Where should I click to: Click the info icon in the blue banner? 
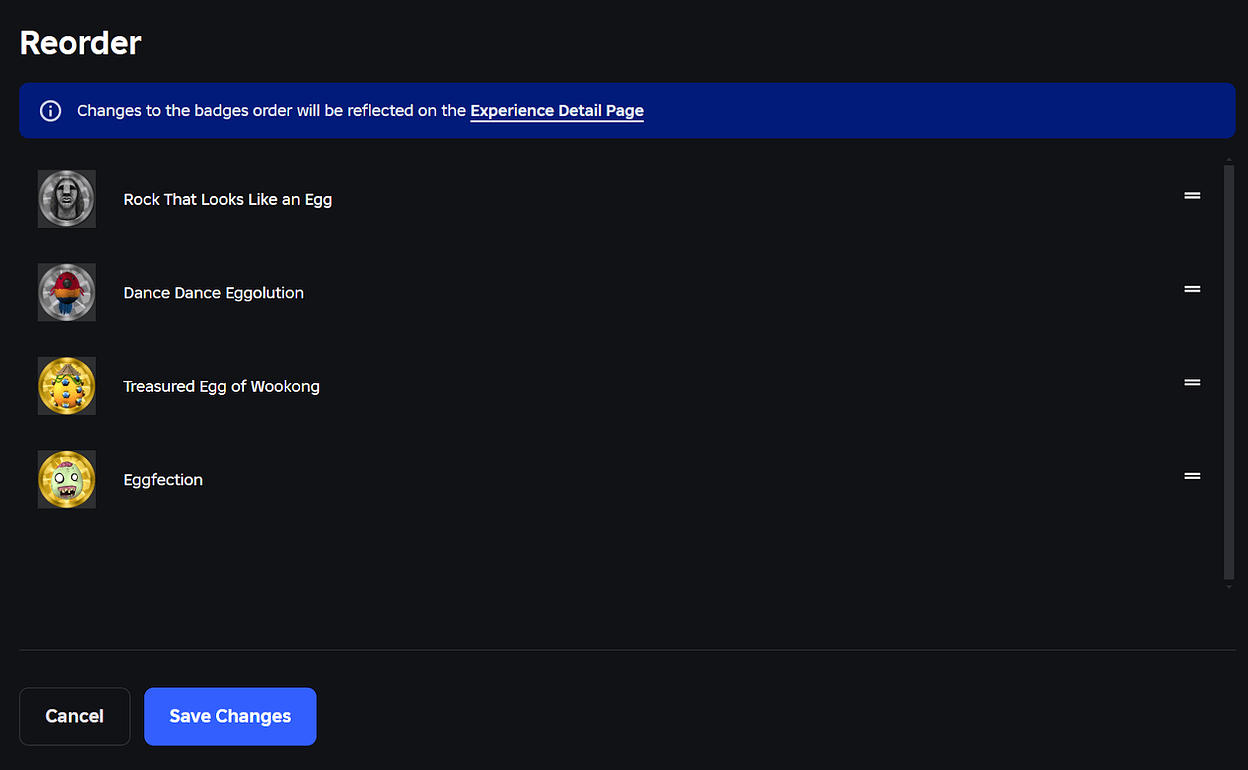click(x=50, y=111)
